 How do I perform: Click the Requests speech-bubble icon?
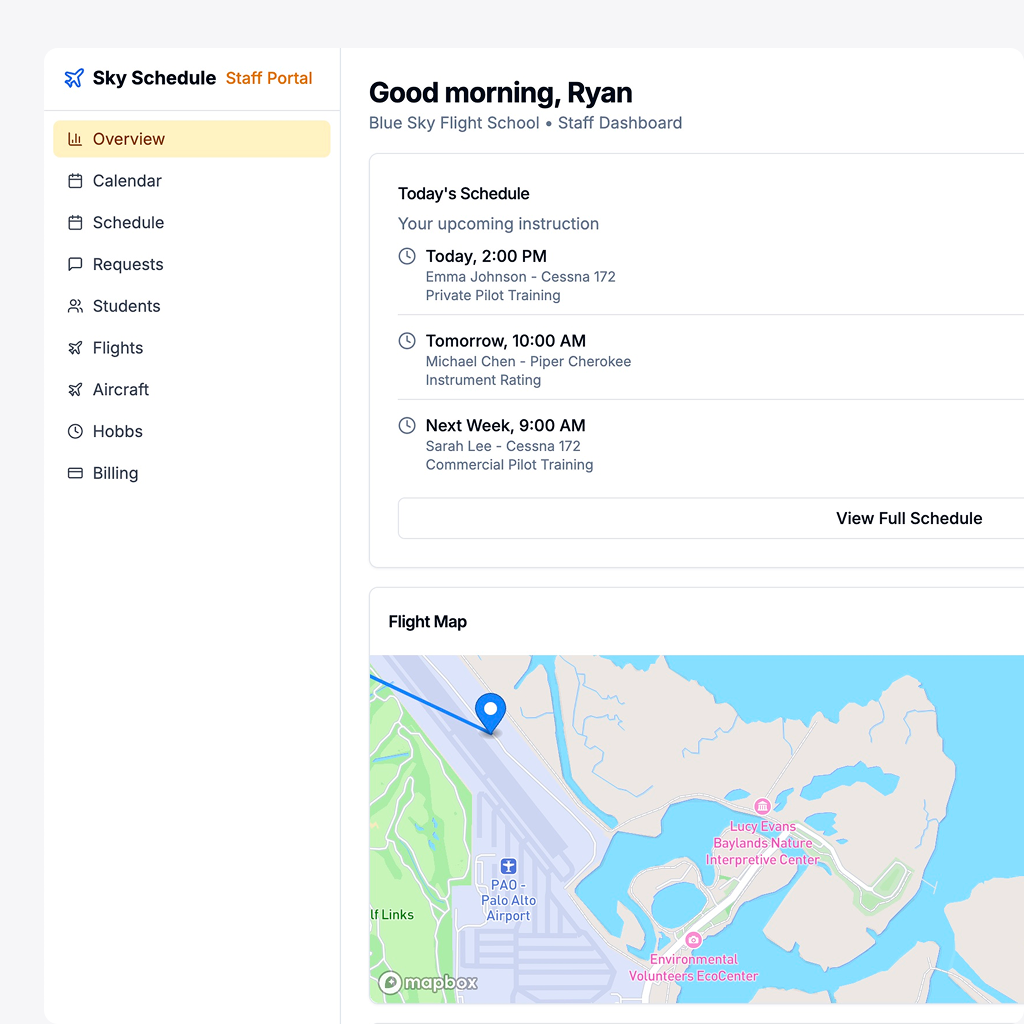click(75, 264)
